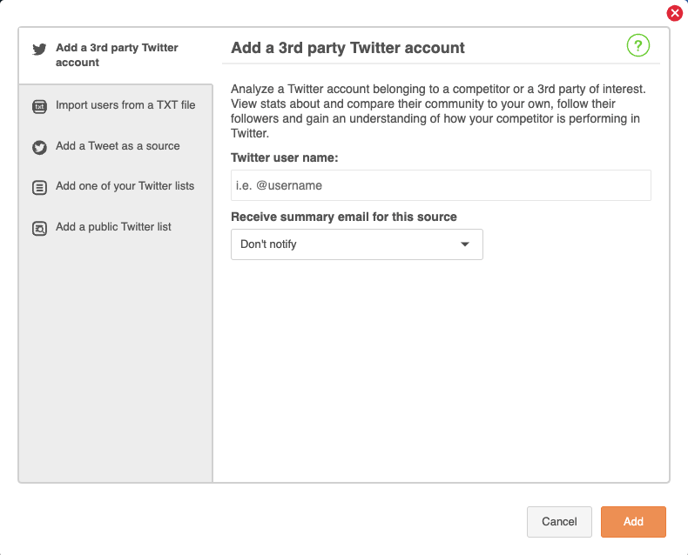The image size is (688, 555).
Task: Choose 'Add a Tweet as a source'
Action: pyautogui.click(x=116, y=146)
